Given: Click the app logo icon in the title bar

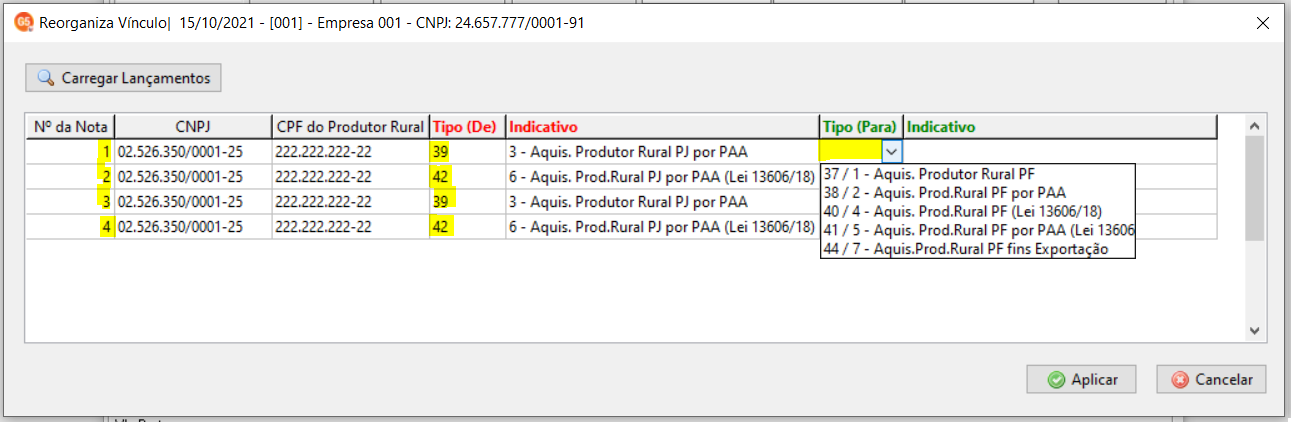Looking at the screenshot, I should click(x=23, y=22).
